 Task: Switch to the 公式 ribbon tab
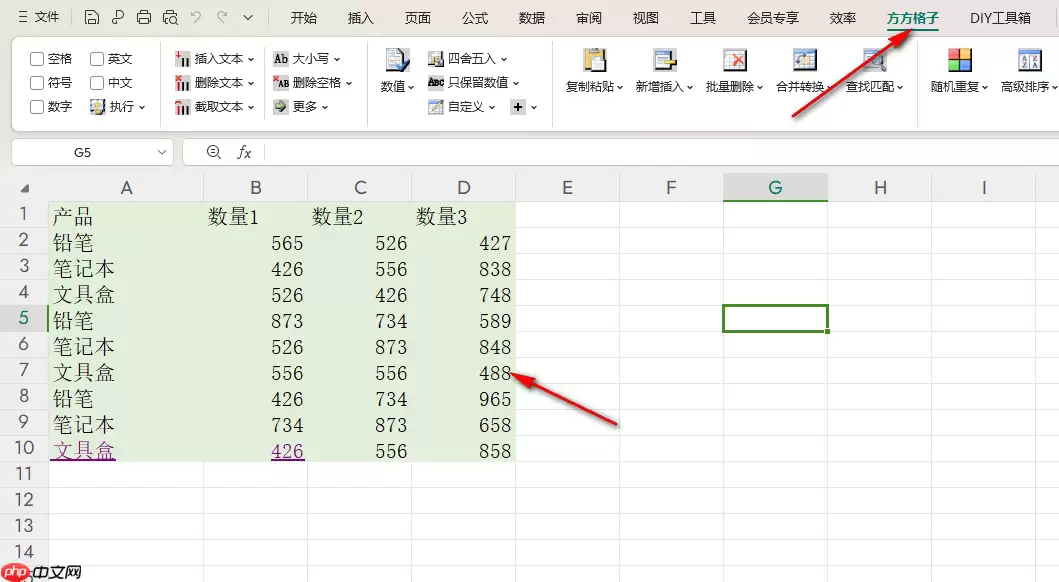[x=474, y=17]
